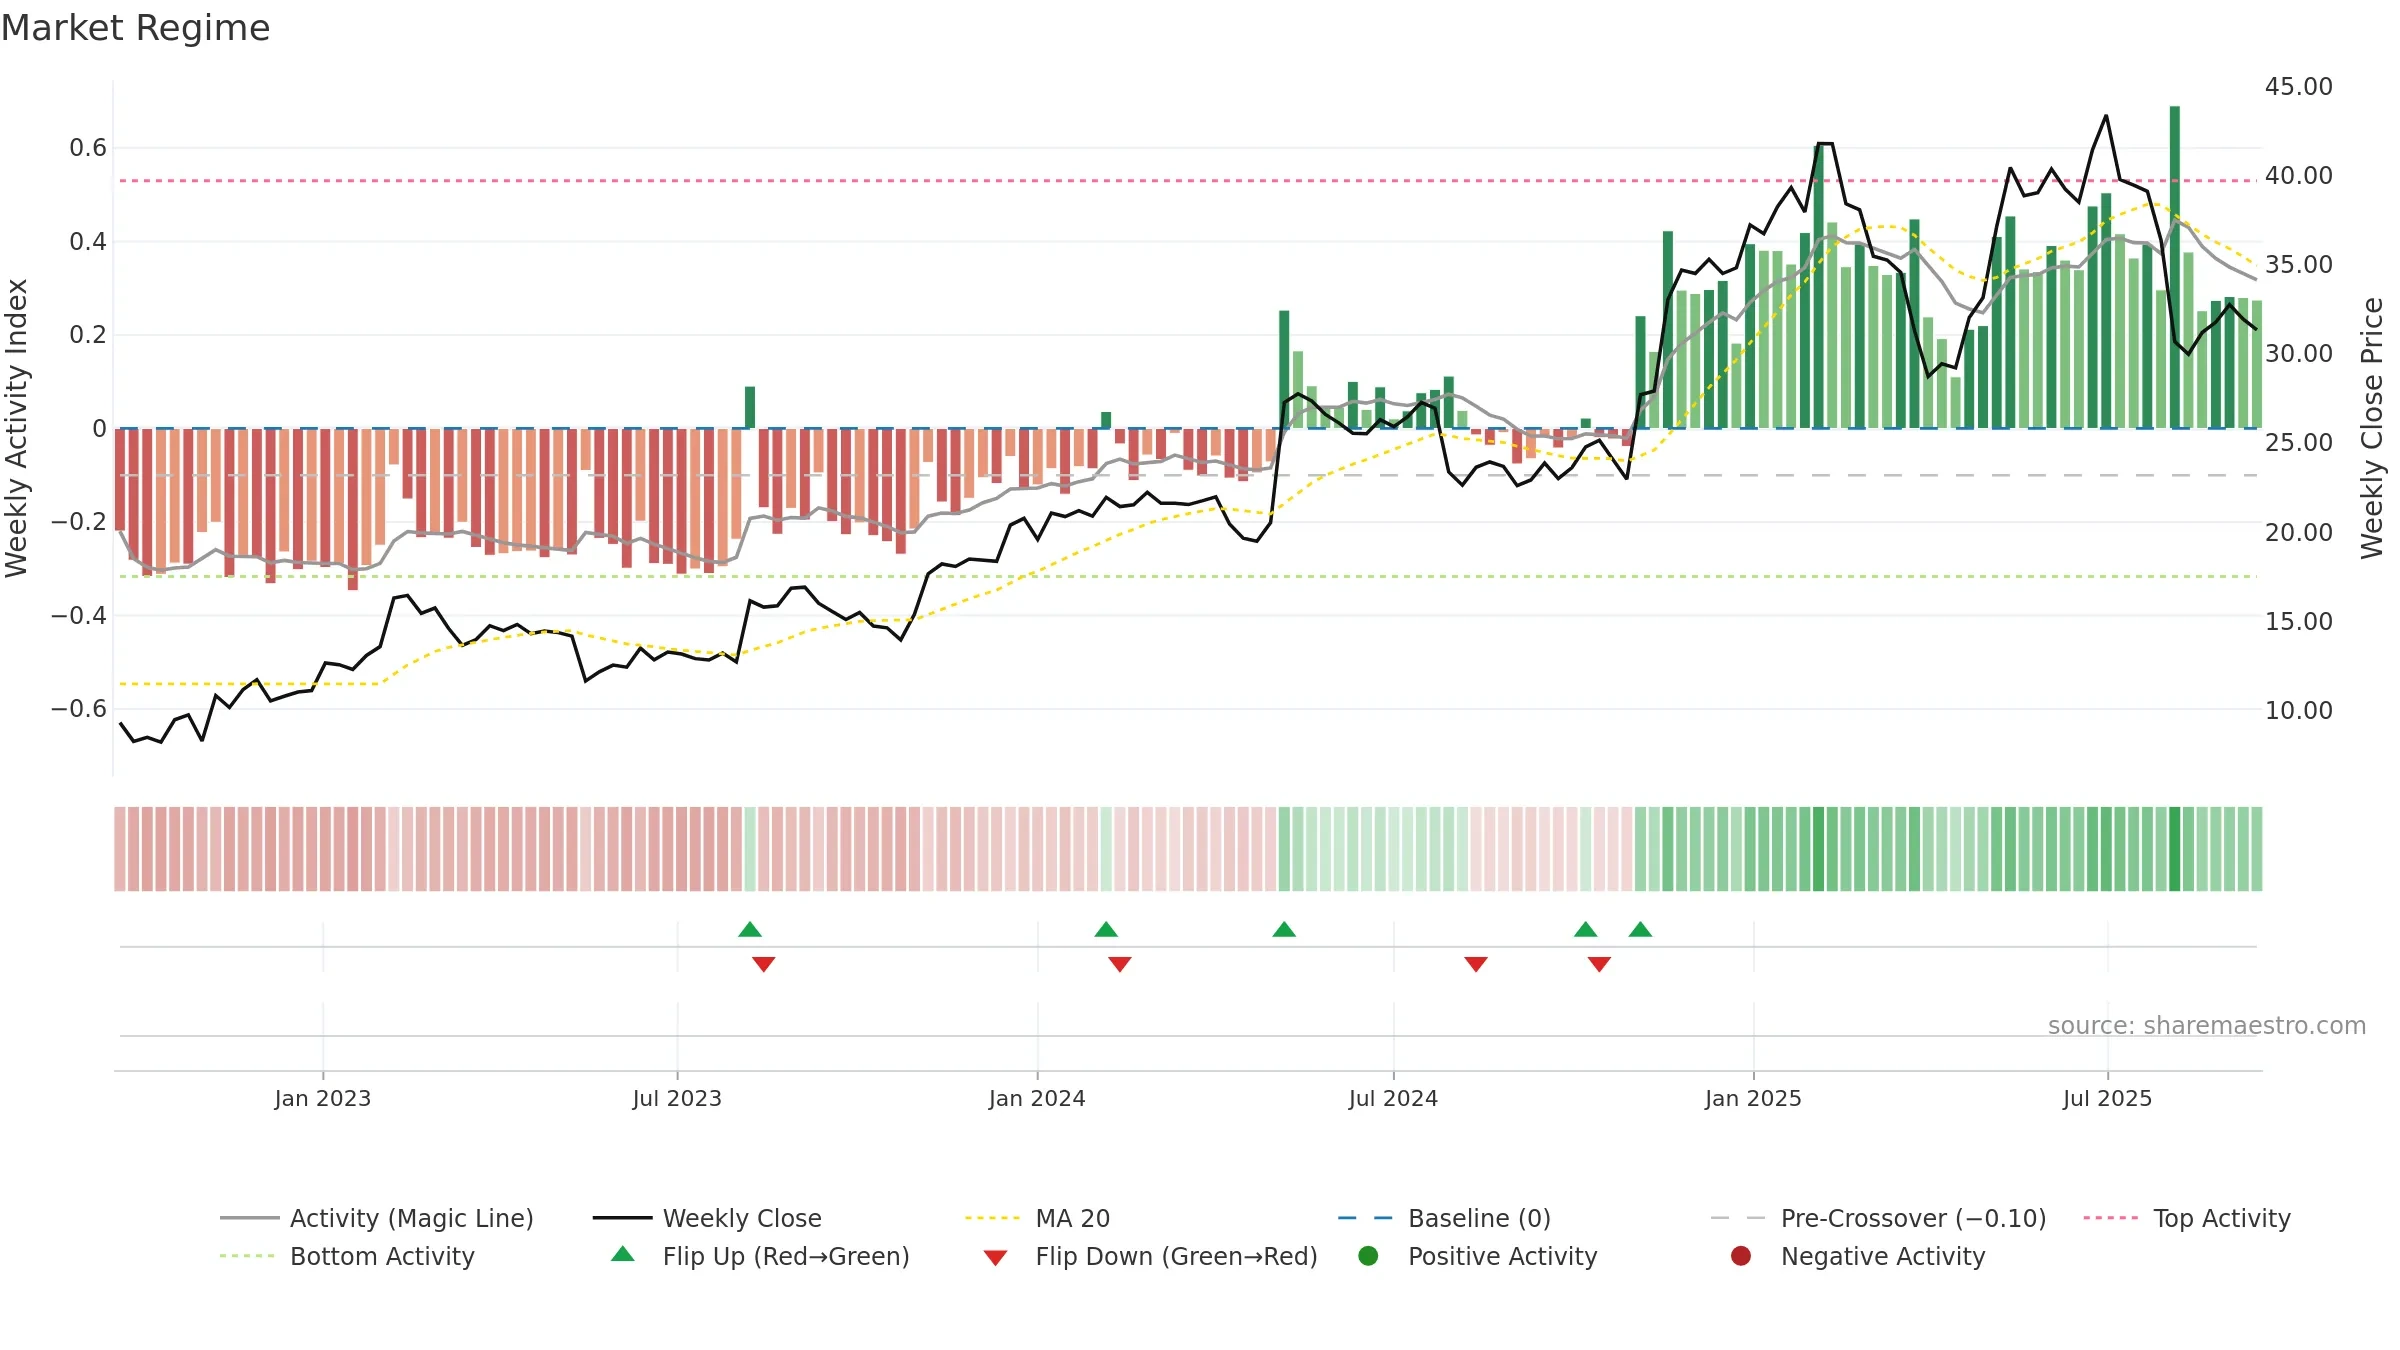This screenshot has height=1350, width=2400.
Task: Toggle the Weekly Close legend entry
Action: tap(707, 1218)
